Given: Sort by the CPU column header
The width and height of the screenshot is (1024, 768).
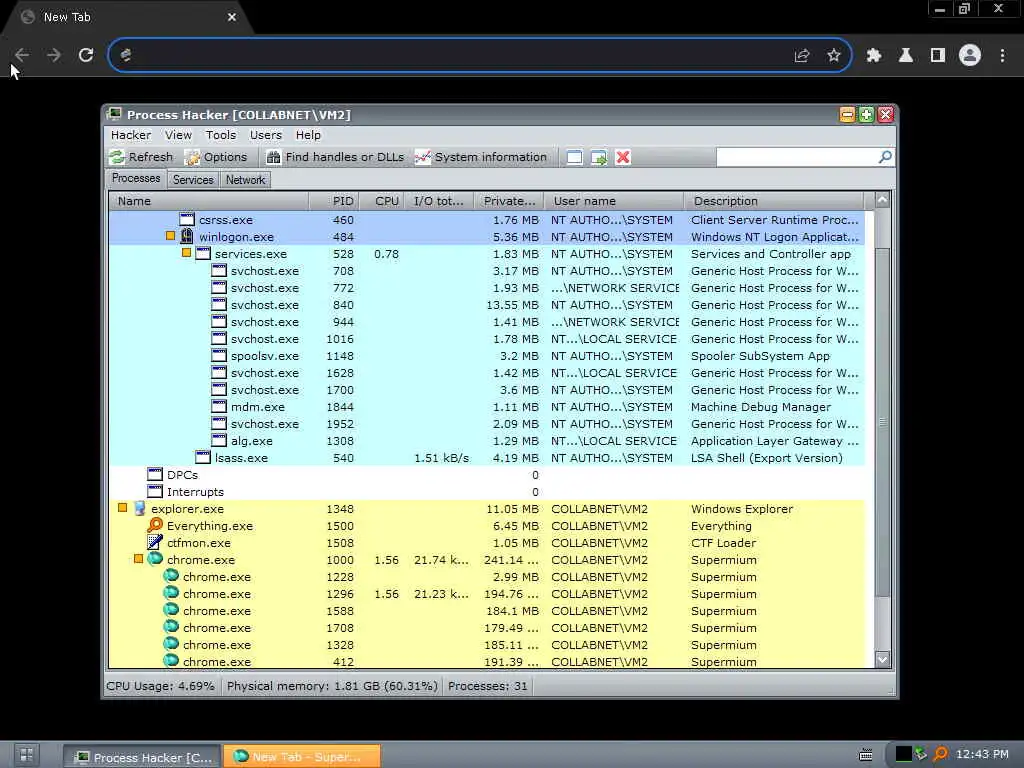Looking at the screenshot, I should click(x=381, y=201).
